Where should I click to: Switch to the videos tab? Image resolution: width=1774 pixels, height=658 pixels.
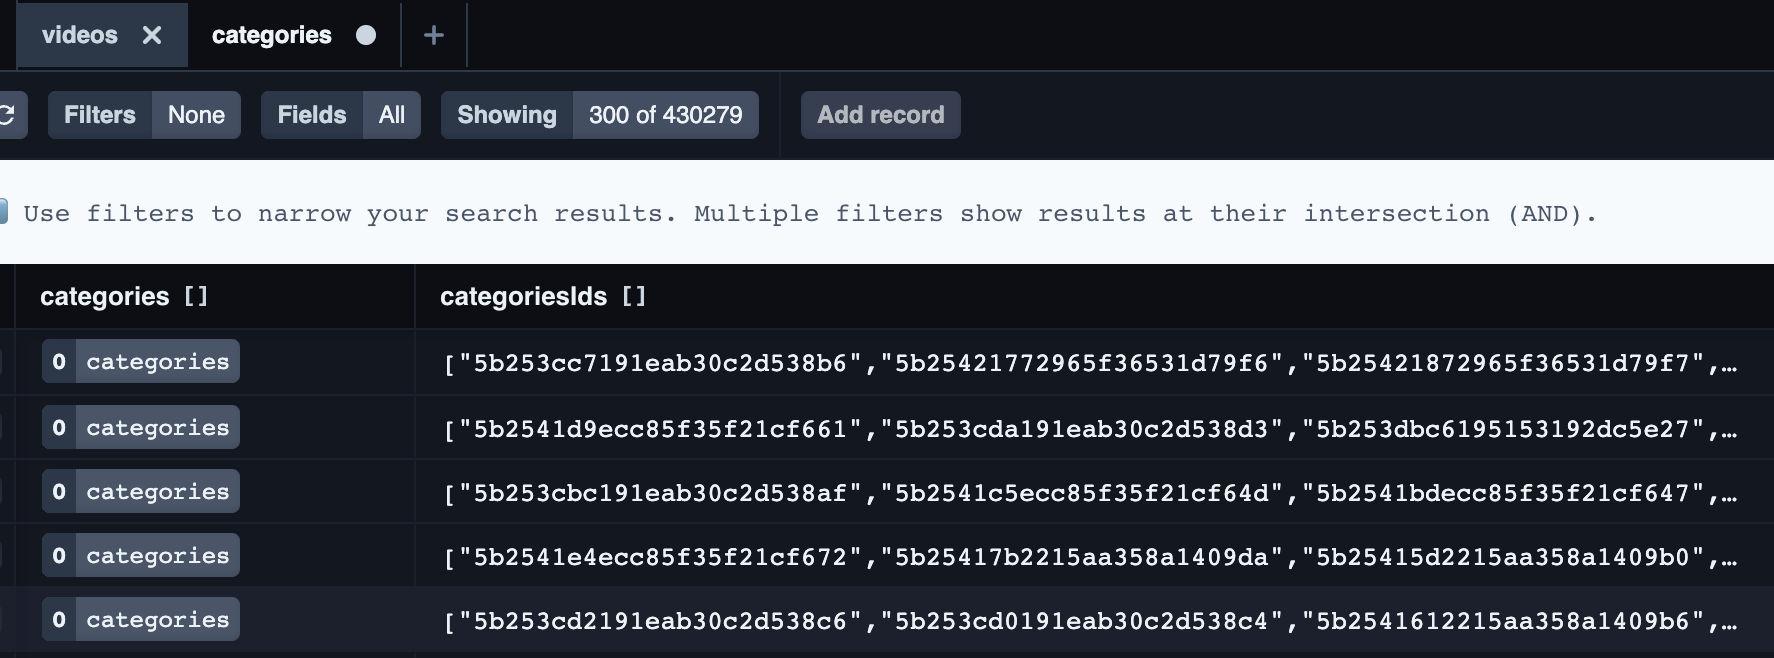[x=80, y=35]
